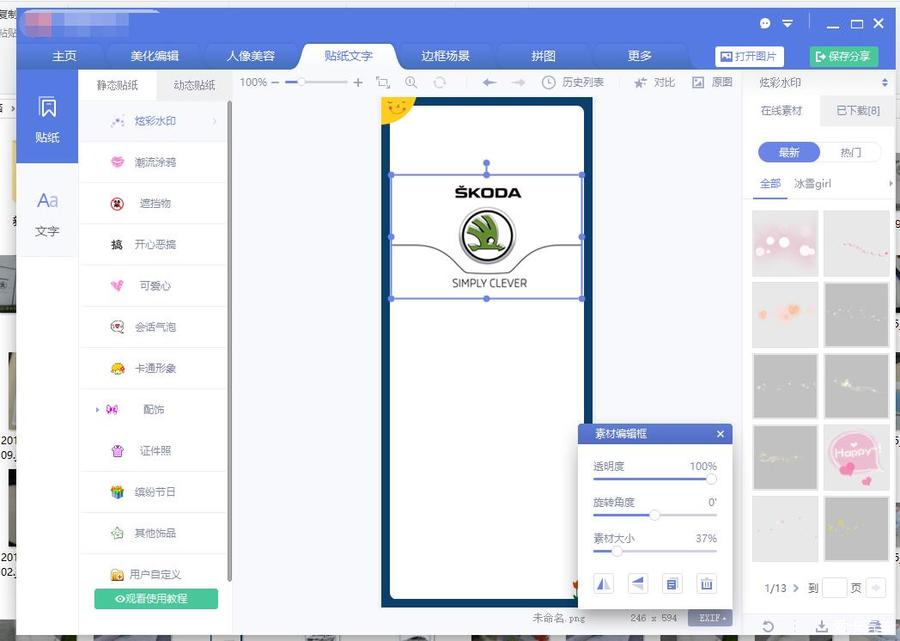900x641 pixels.
Task: Click the merge sticker icon in 素材编辑框
Action: click(672, 584)
